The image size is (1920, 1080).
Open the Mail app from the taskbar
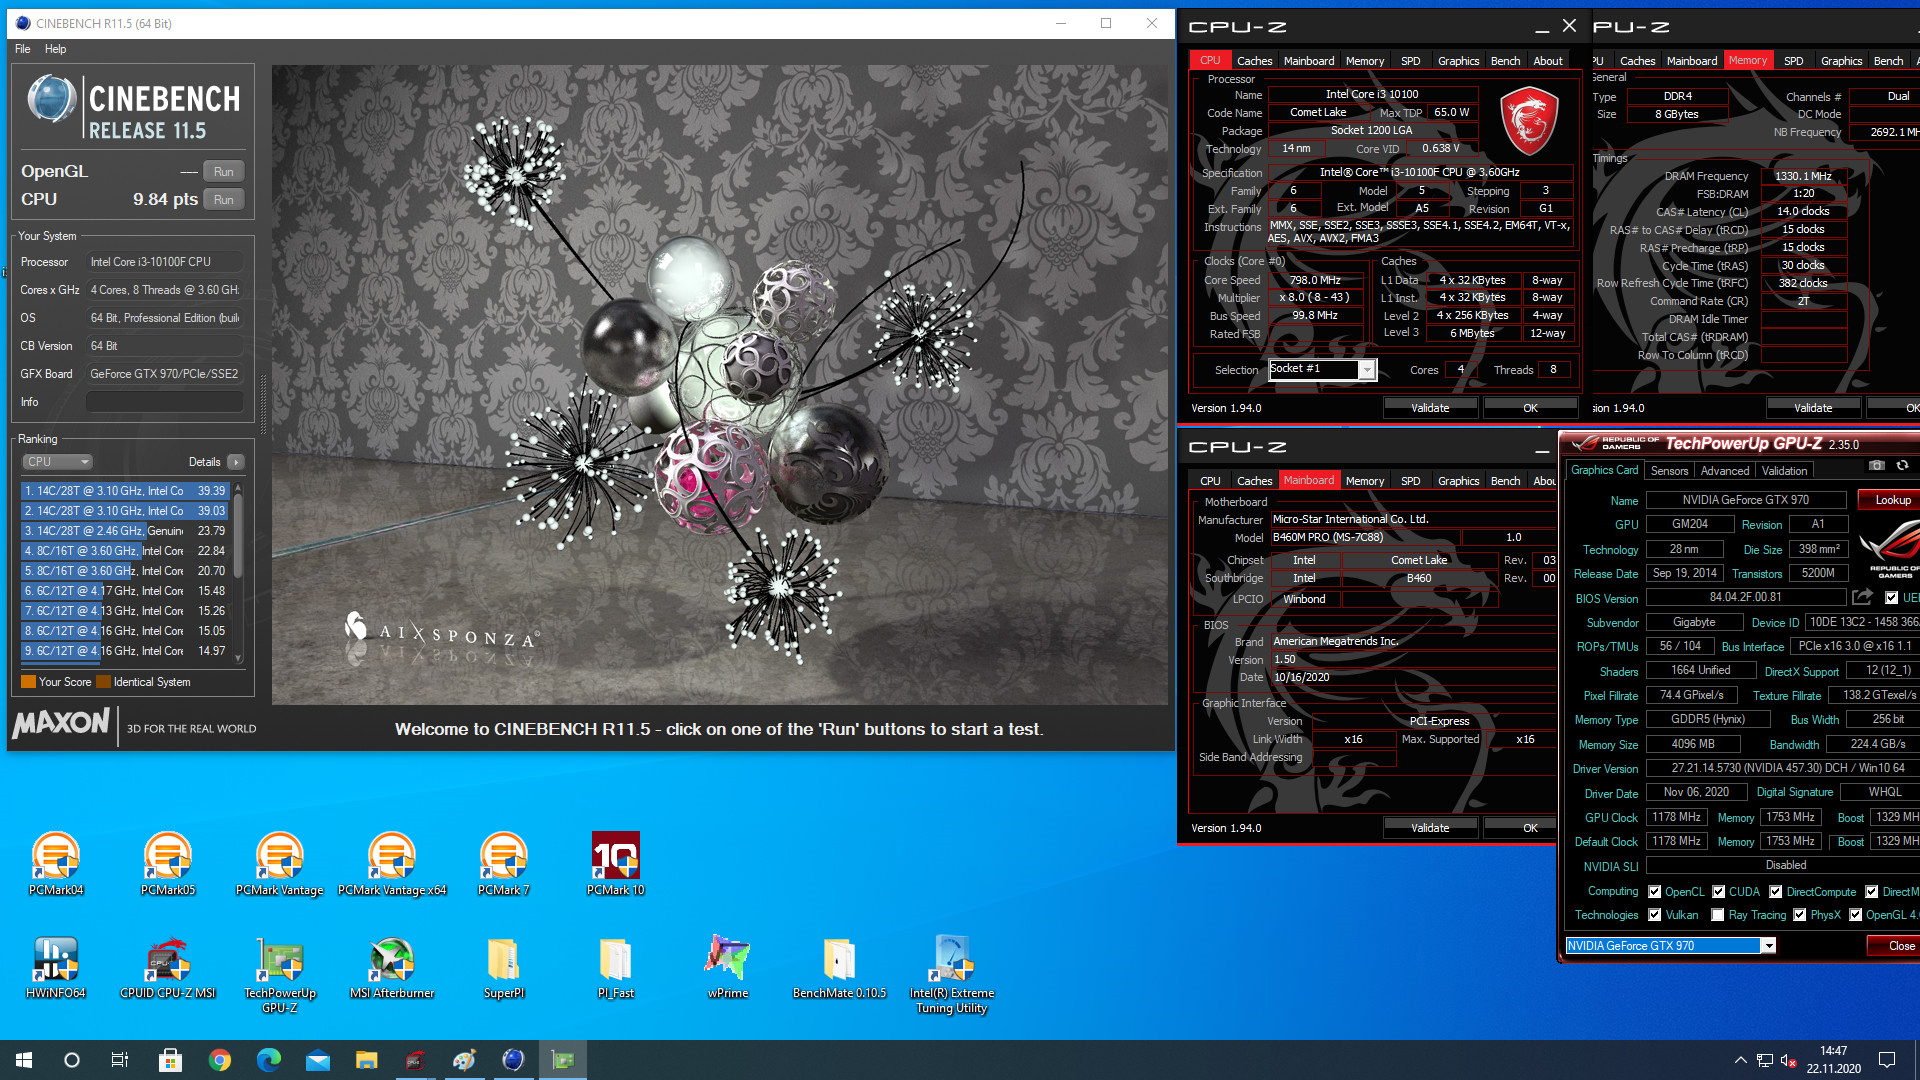pyautogui.click(x=318, y=1060)
